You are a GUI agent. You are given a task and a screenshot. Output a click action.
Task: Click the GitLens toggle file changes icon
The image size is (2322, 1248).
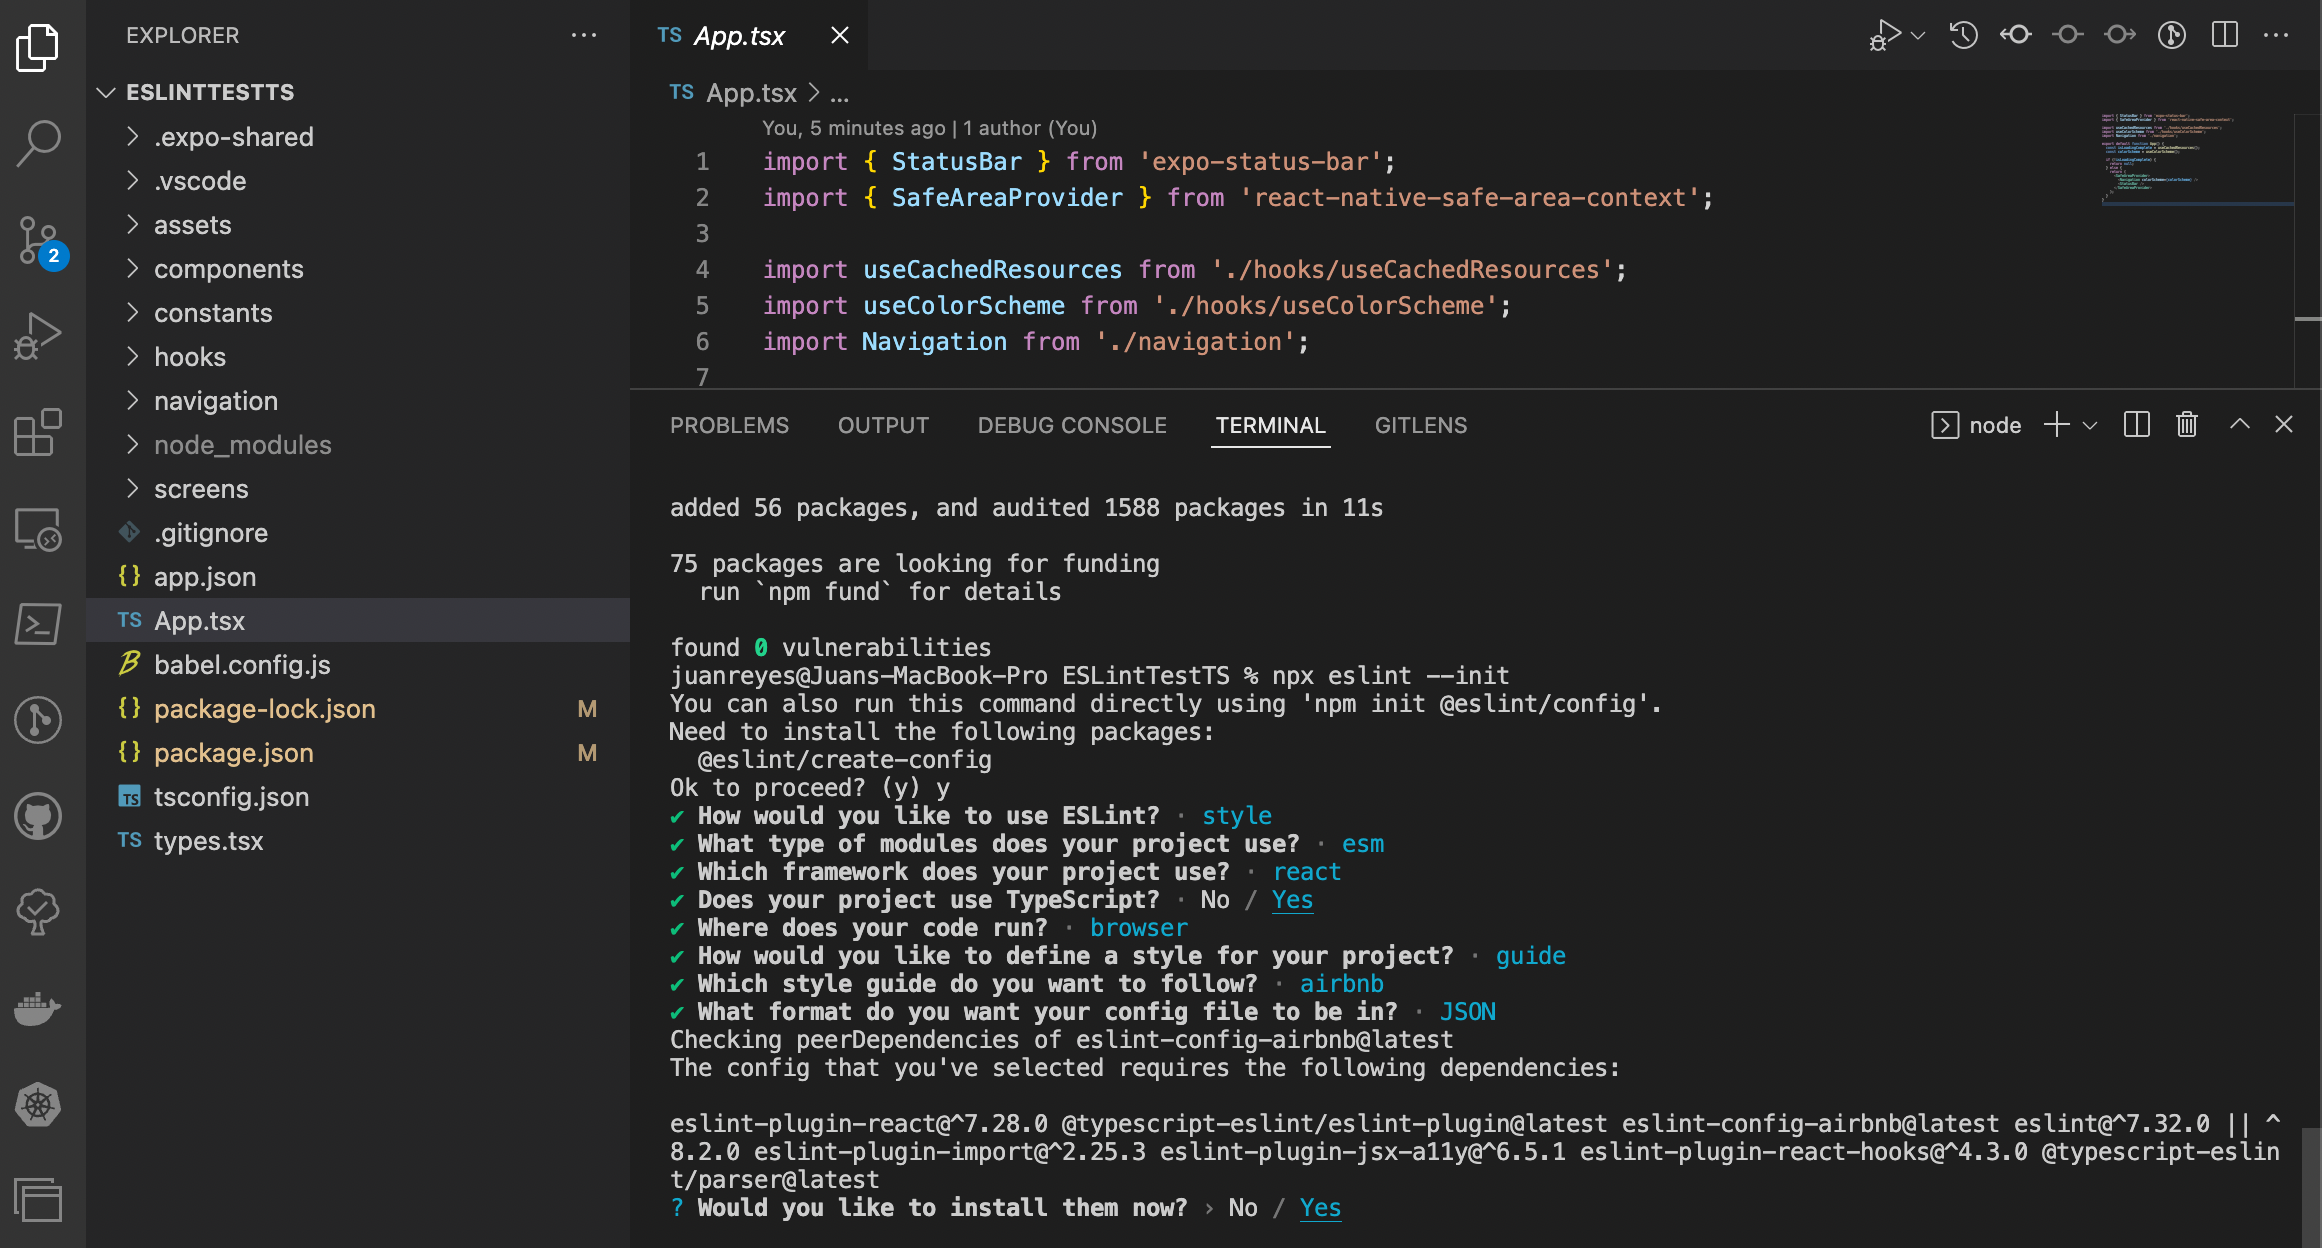pos(2172,35)
